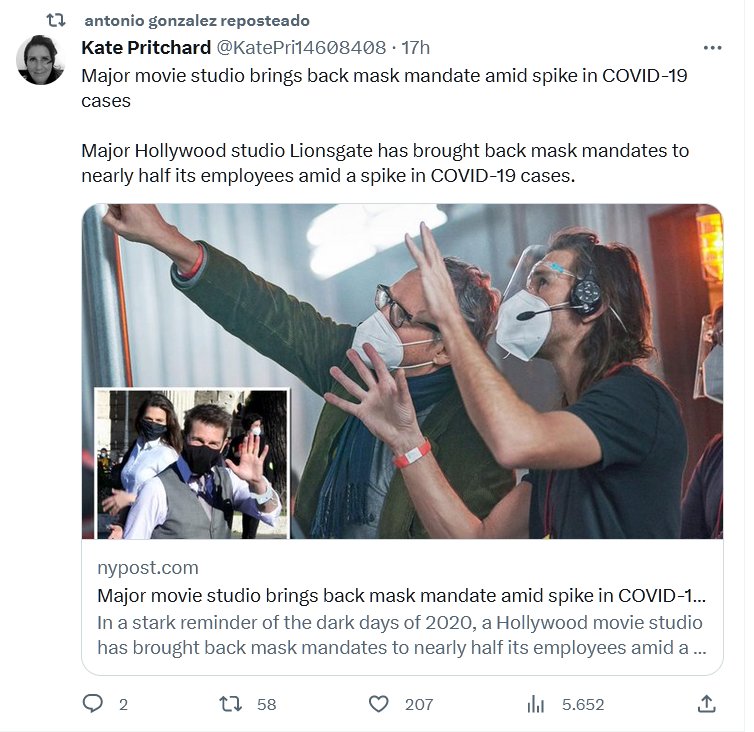Click the 17h timestamp
The width and height of the screenshot is (754, 732).
tap(416, 47)
